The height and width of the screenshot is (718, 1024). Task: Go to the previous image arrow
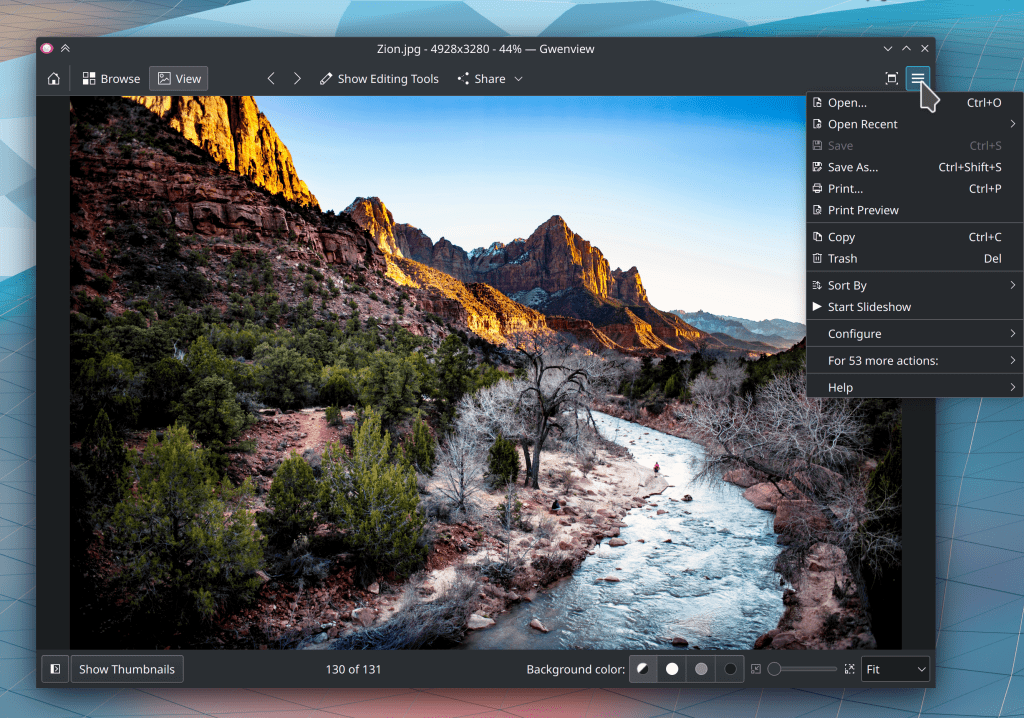[x=271, y=79]
